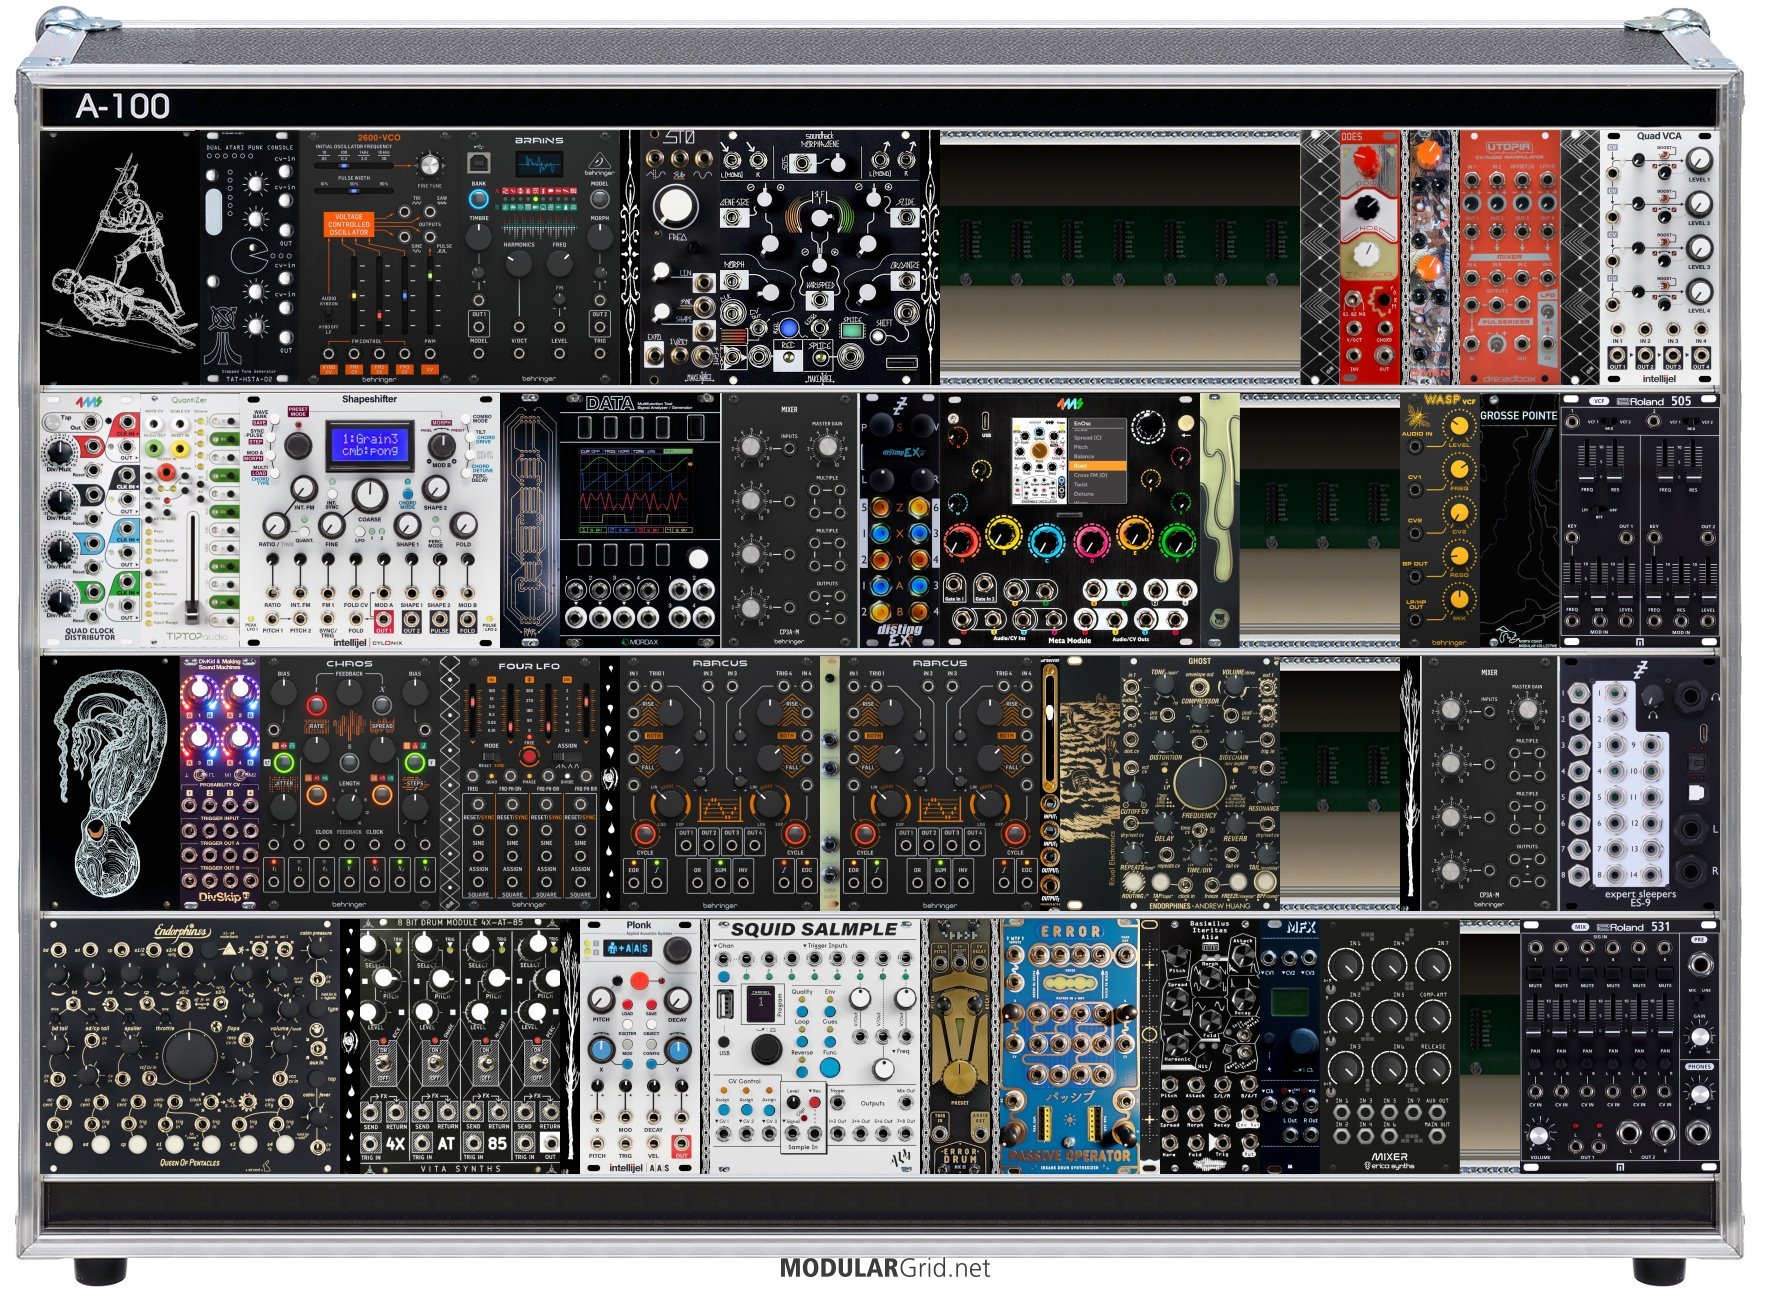Viewport: 1771px width, 1289px height.
Task: Click the Master Gain knob on second-row CP3A-M mixer
Action: click(827, 447)
